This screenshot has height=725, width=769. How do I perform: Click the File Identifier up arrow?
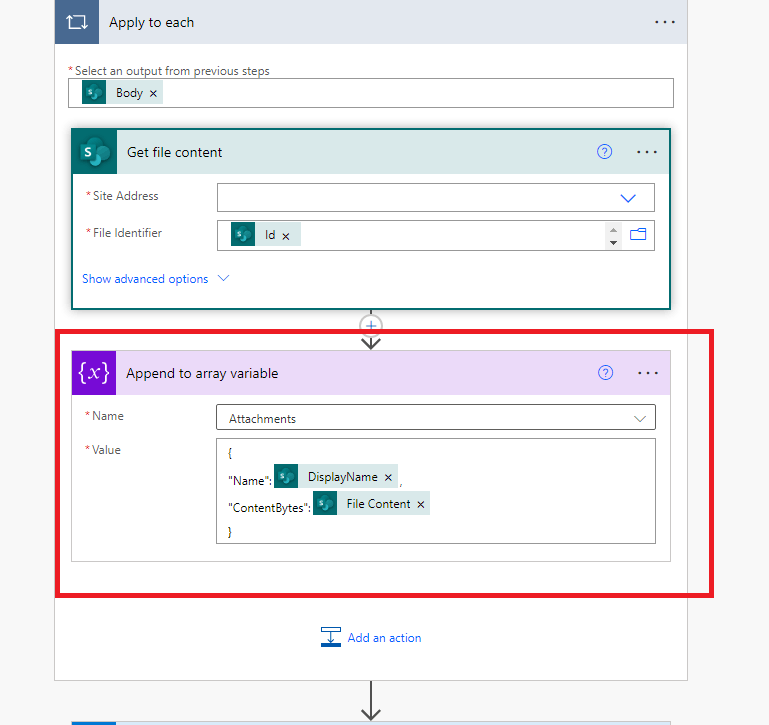point(613,230)
